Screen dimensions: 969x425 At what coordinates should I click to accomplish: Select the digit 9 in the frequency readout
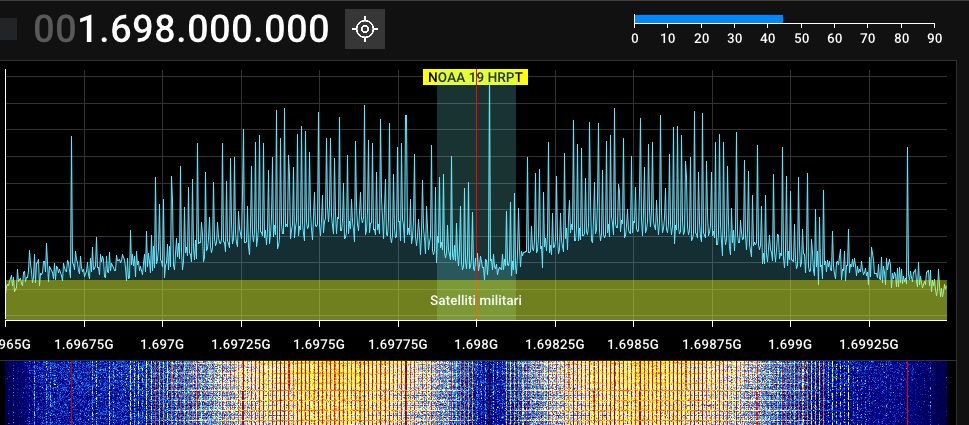pyautogui.click(x=147, y=30)
